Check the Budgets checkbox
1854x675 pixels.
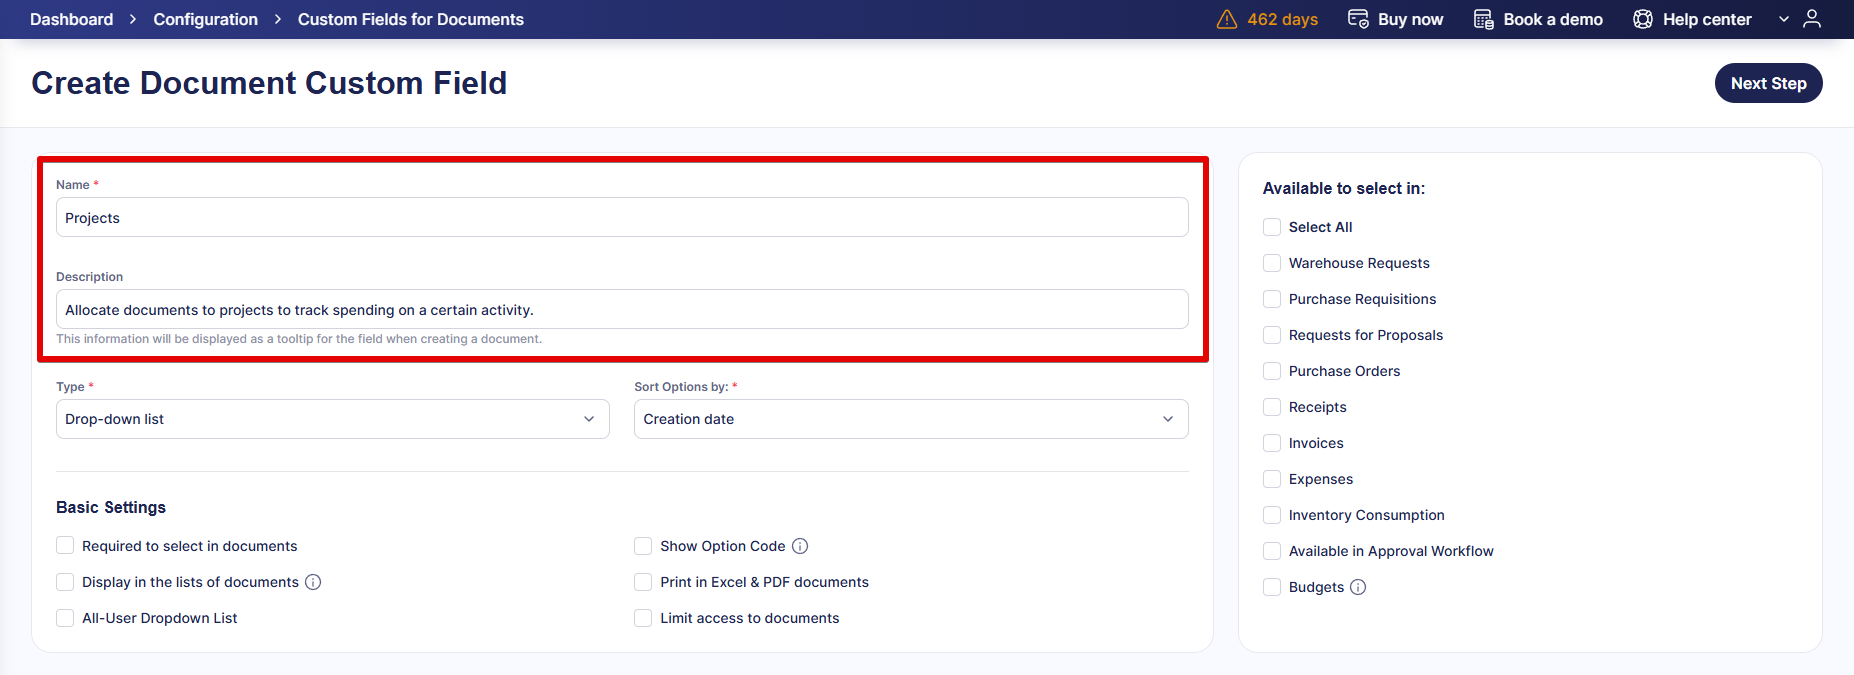coord(1272,587)
